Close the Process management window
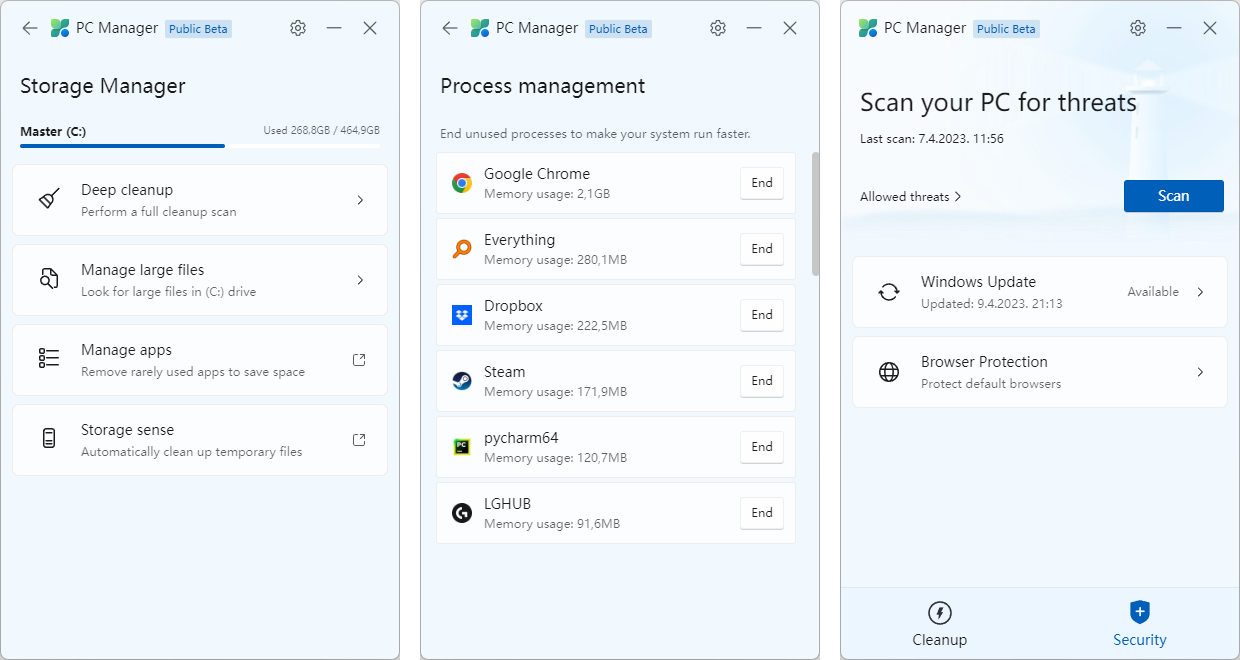Screen dimensions: 1240x660 (x=790, y=28)
